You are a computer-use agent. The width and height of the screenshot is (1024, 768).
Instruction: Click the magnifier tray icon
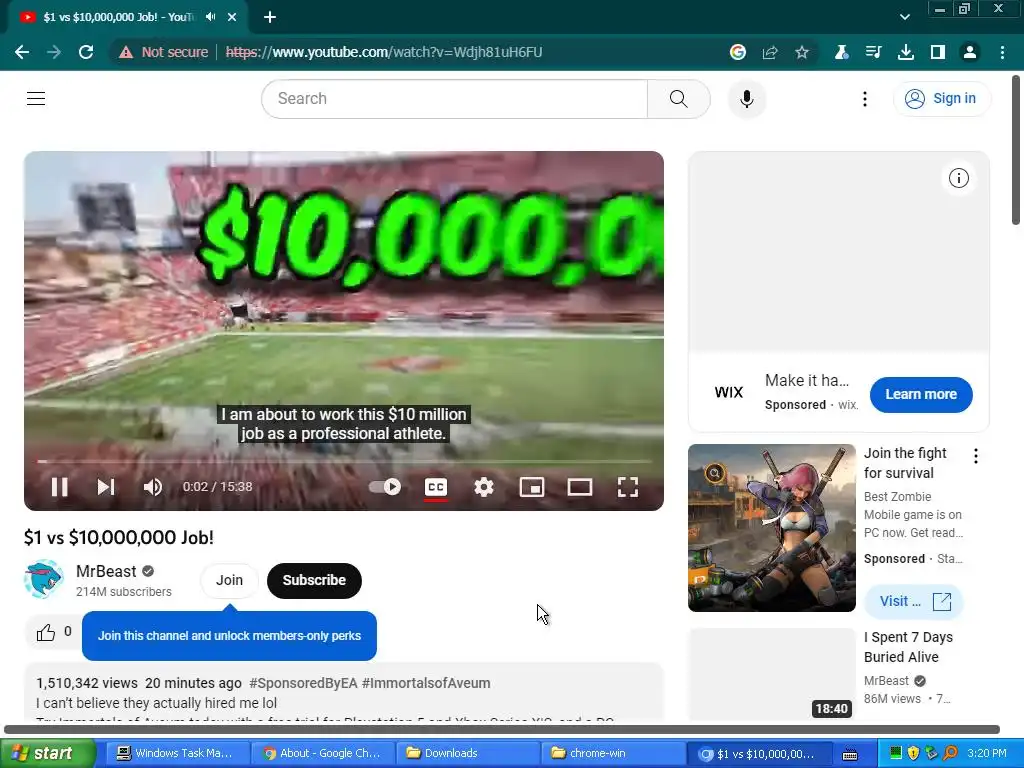950,753
